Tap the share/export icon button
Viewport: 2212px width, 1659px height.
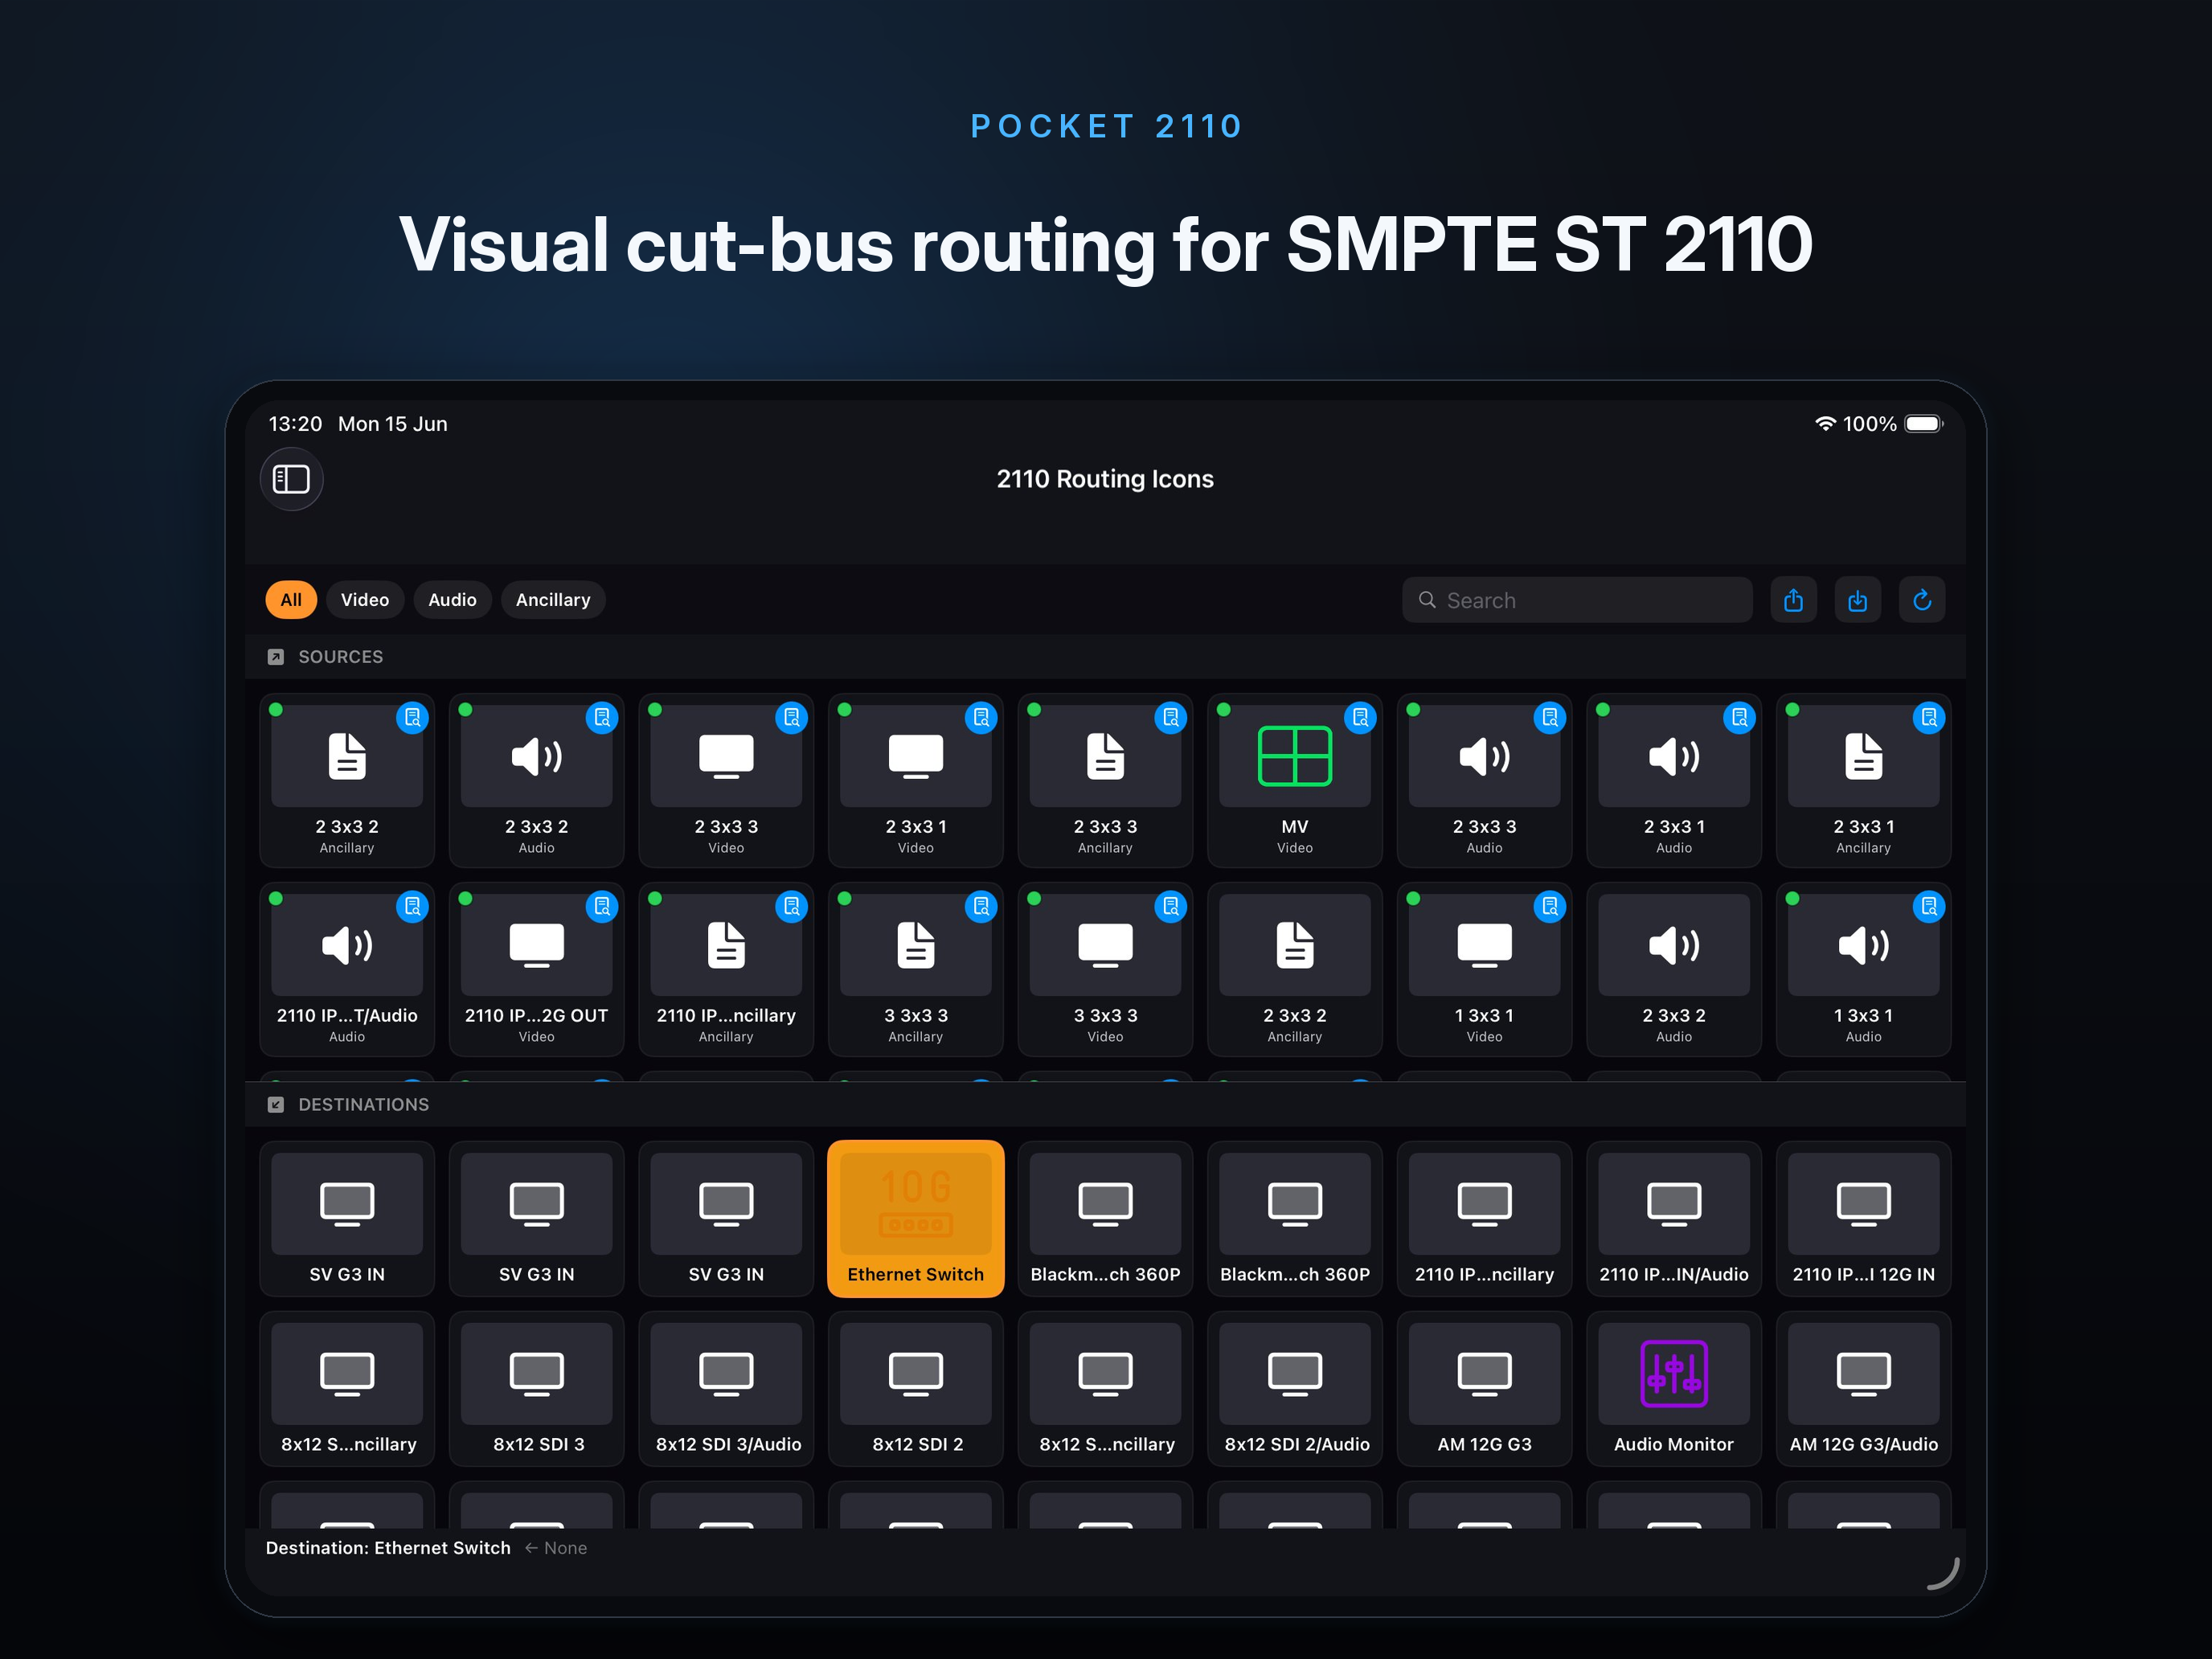click(x=1793, y=600)
